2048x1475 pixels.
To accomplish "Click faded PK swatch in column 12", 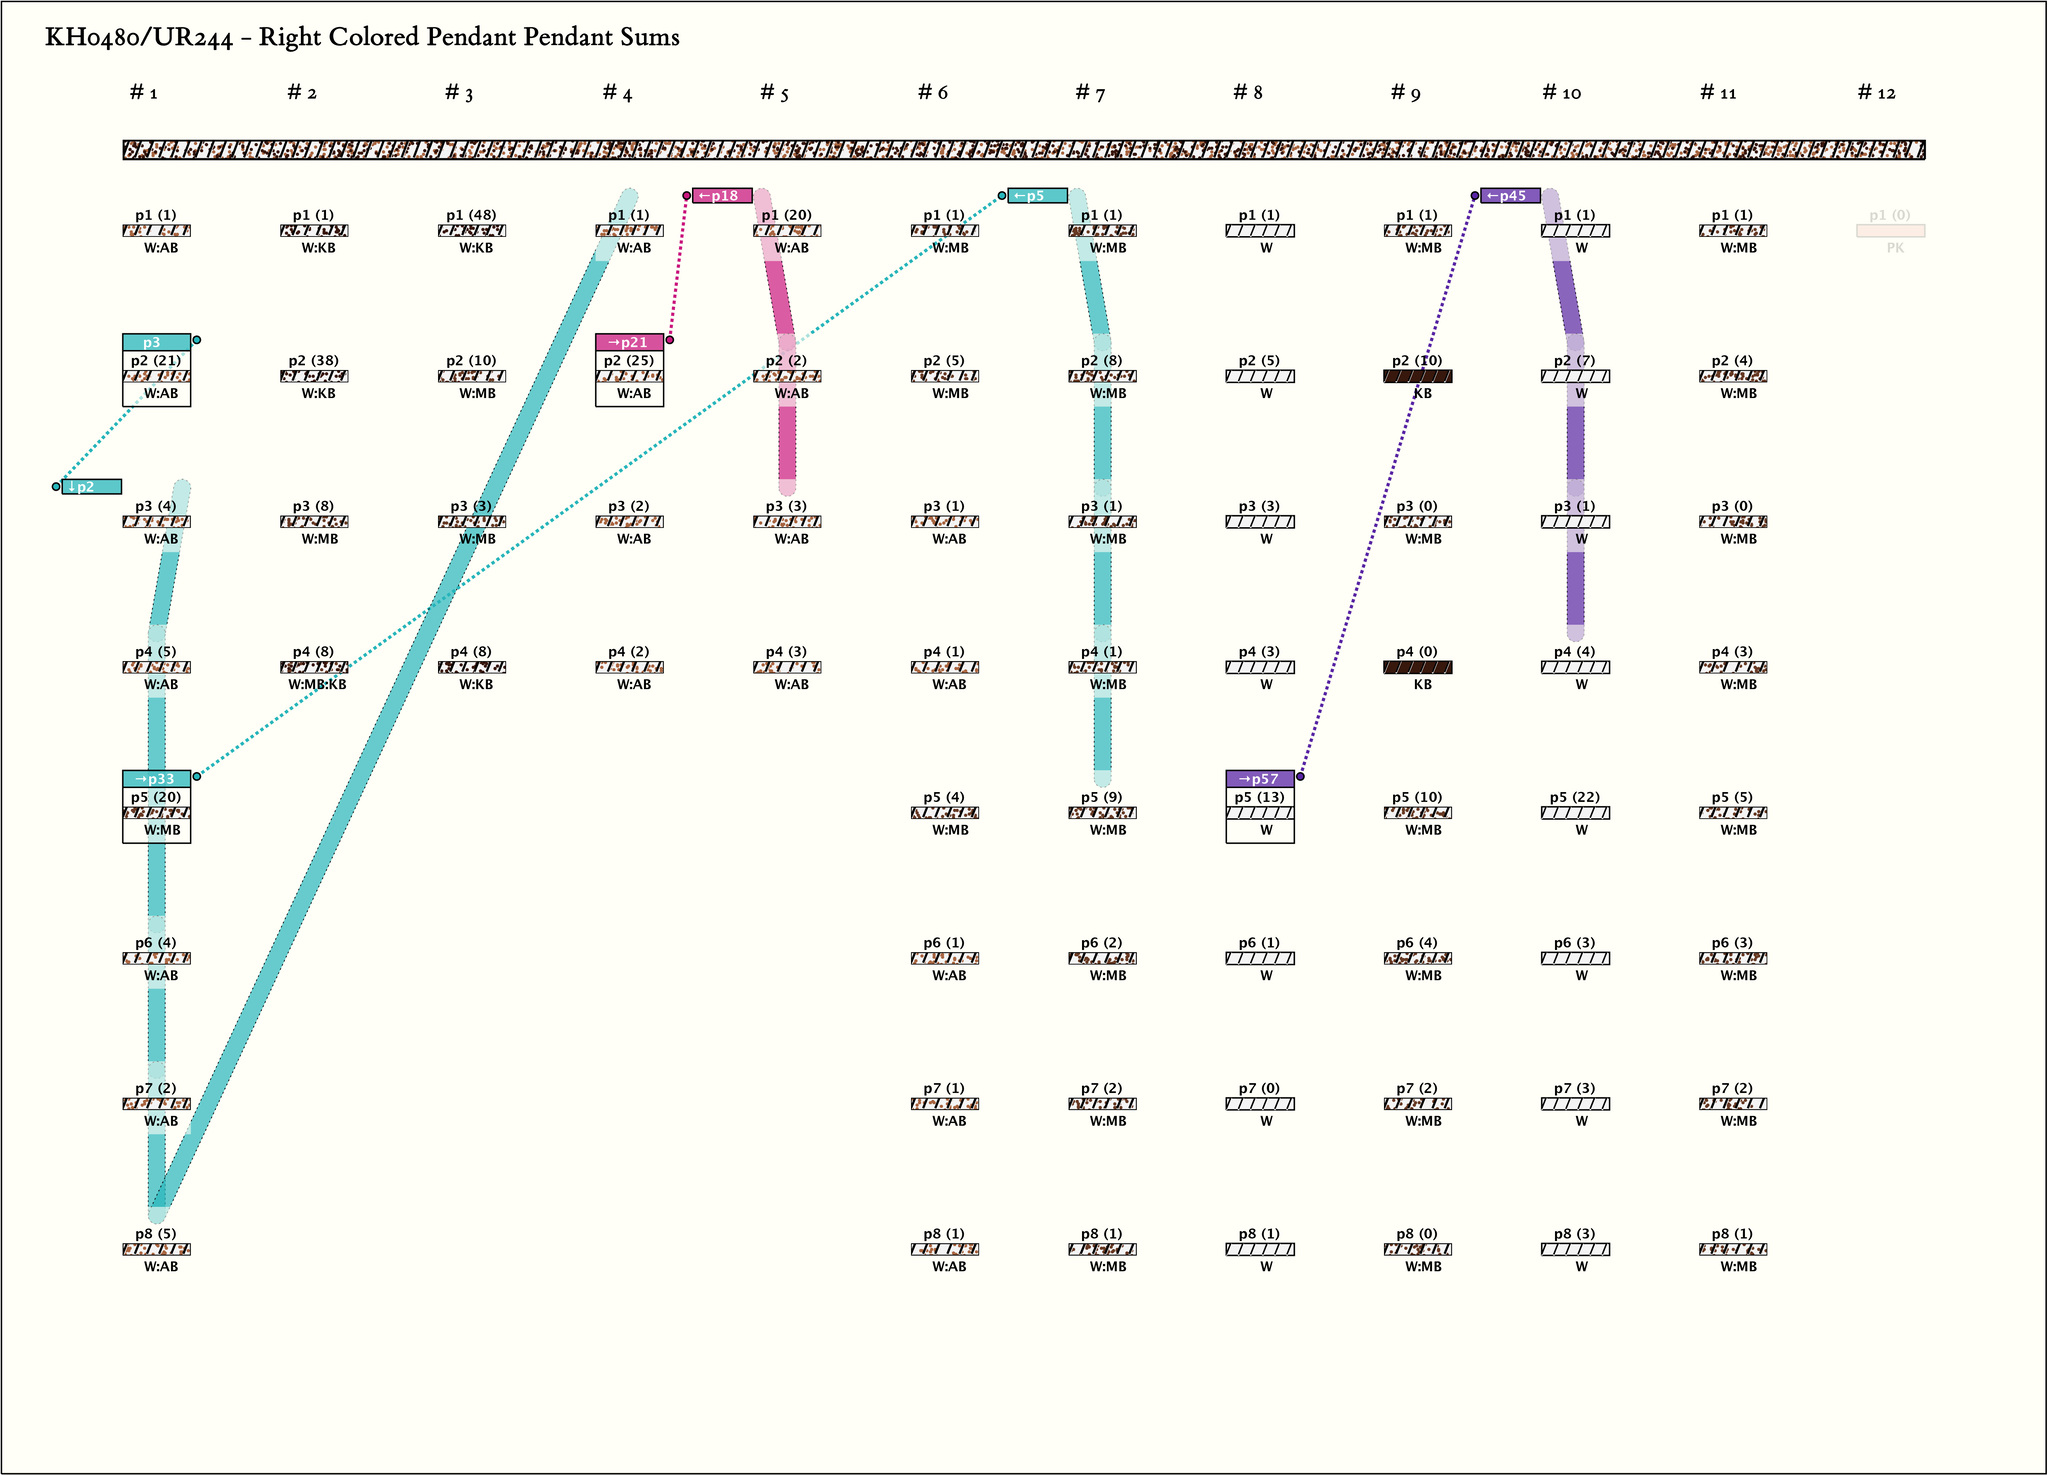I will (1890, 231).
